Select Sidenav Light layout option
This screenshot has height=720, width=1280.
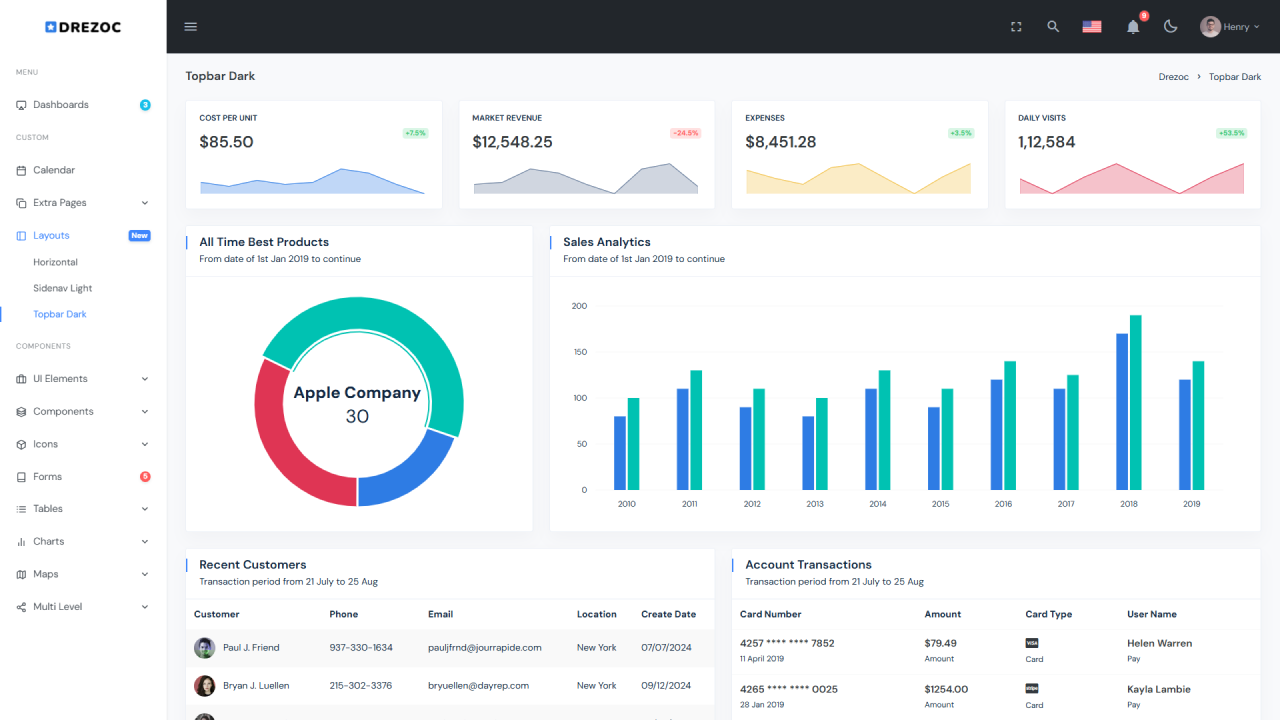pos(62,288)
